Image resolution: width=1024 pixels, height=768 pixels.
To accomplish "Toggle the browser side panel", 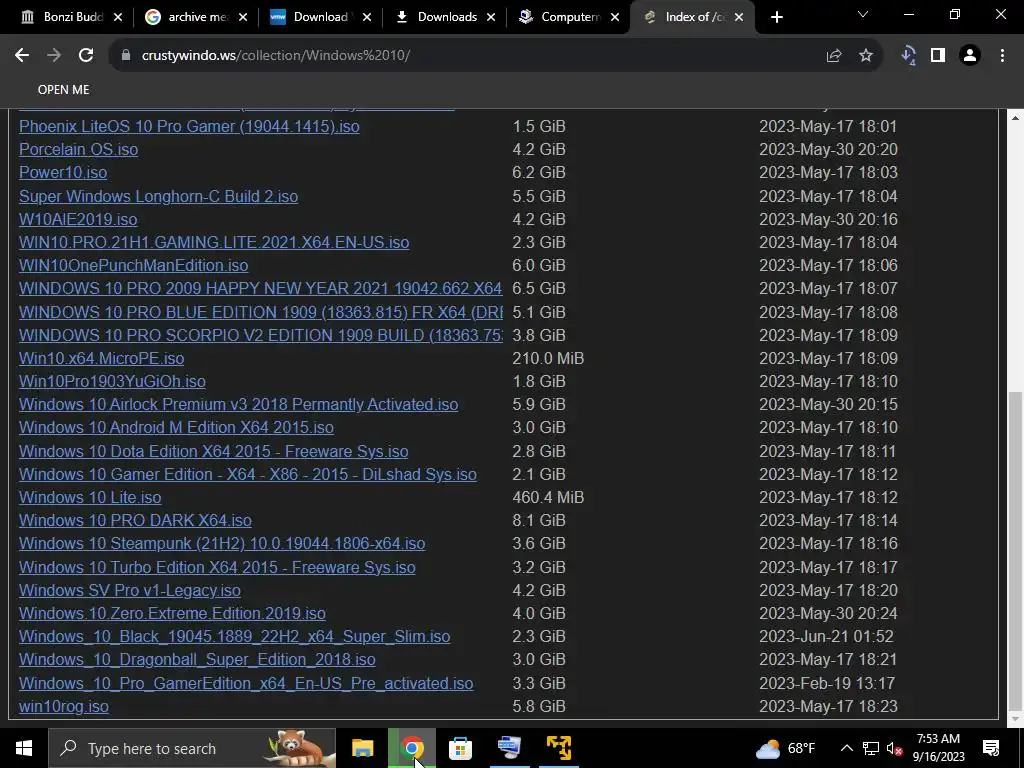I will click(x=938, y=56).
